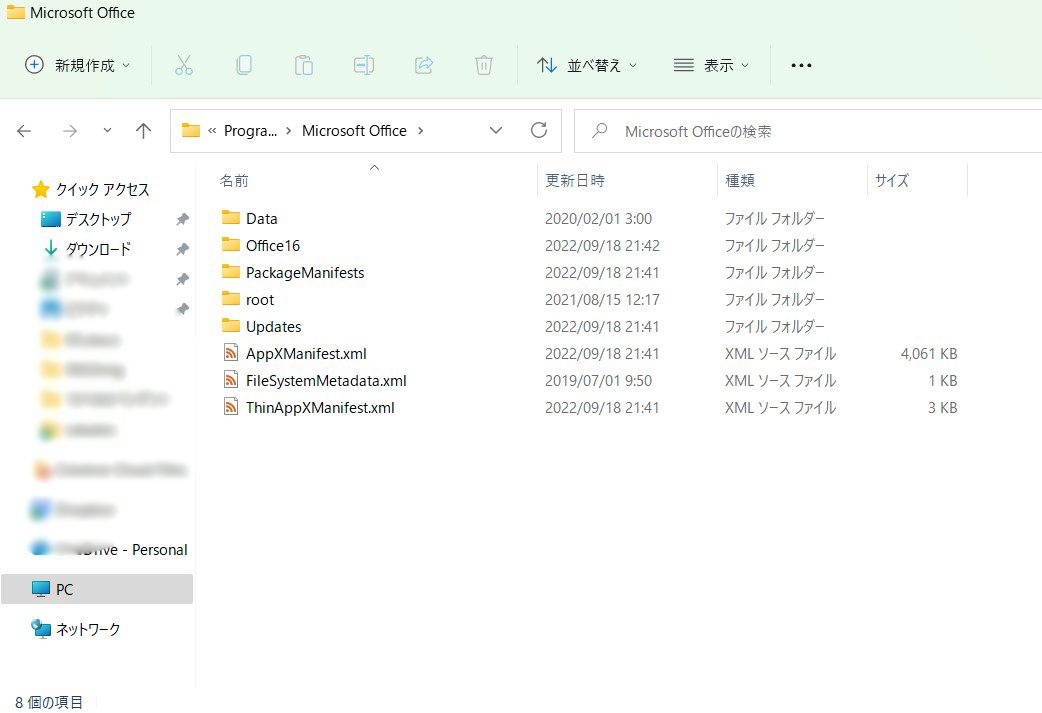Viewport: 1042px width, 713px height.
Task: Unpin ダウンロード using its pin icon
Action: tap(182, 249)
